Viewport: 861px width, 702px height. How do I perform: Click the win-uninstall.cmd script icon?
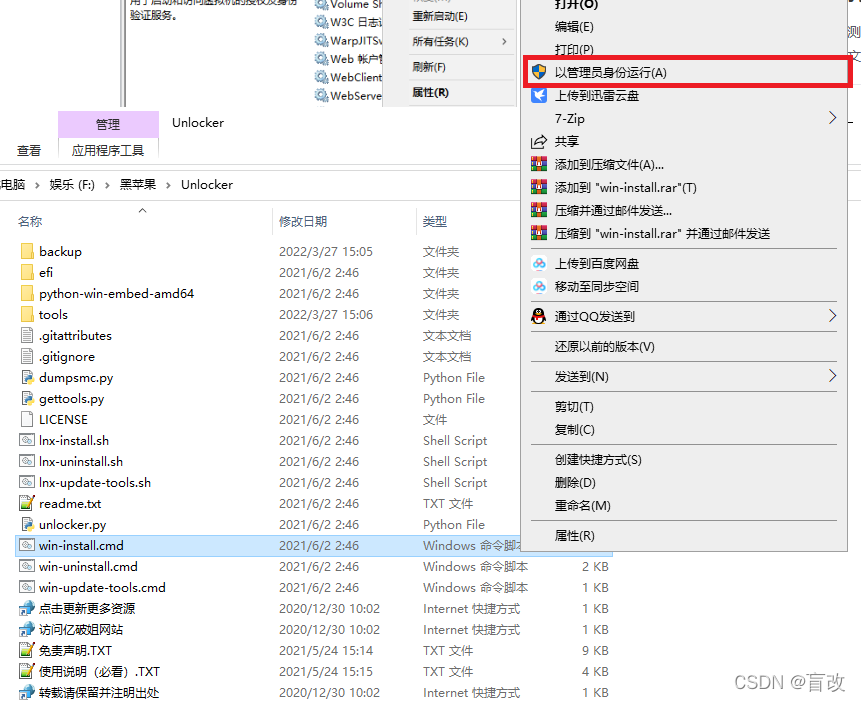tap(26, 566)
